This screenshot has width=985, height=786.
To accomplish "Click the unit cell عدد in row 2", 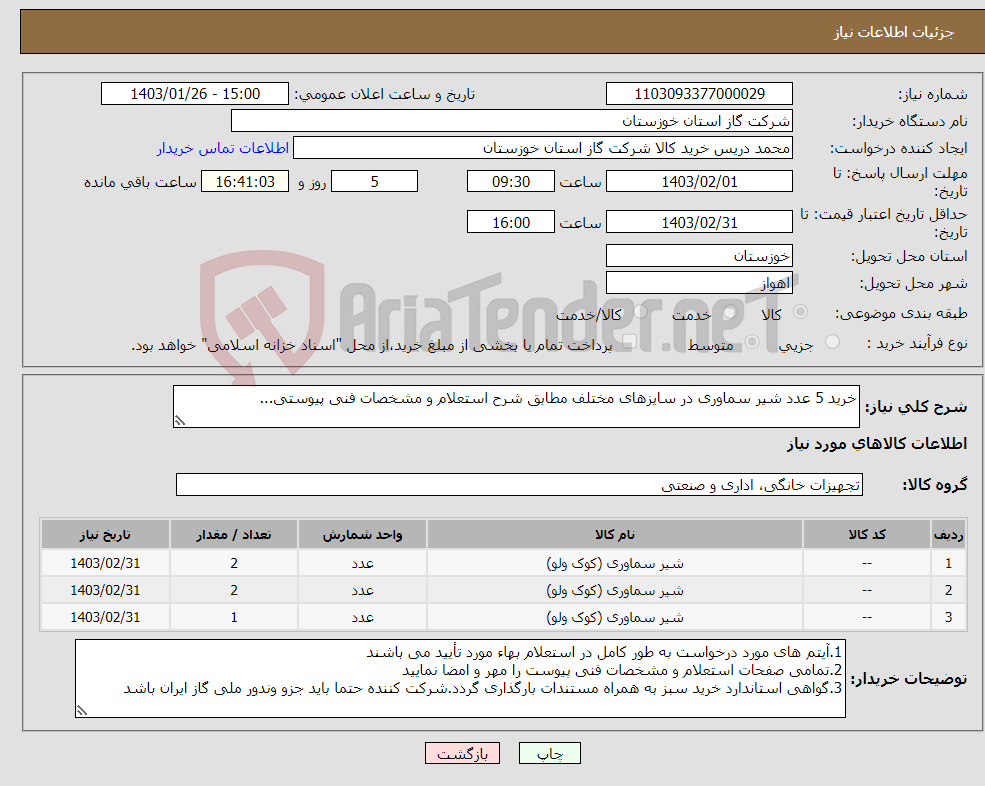I will [x=362, y=591].
